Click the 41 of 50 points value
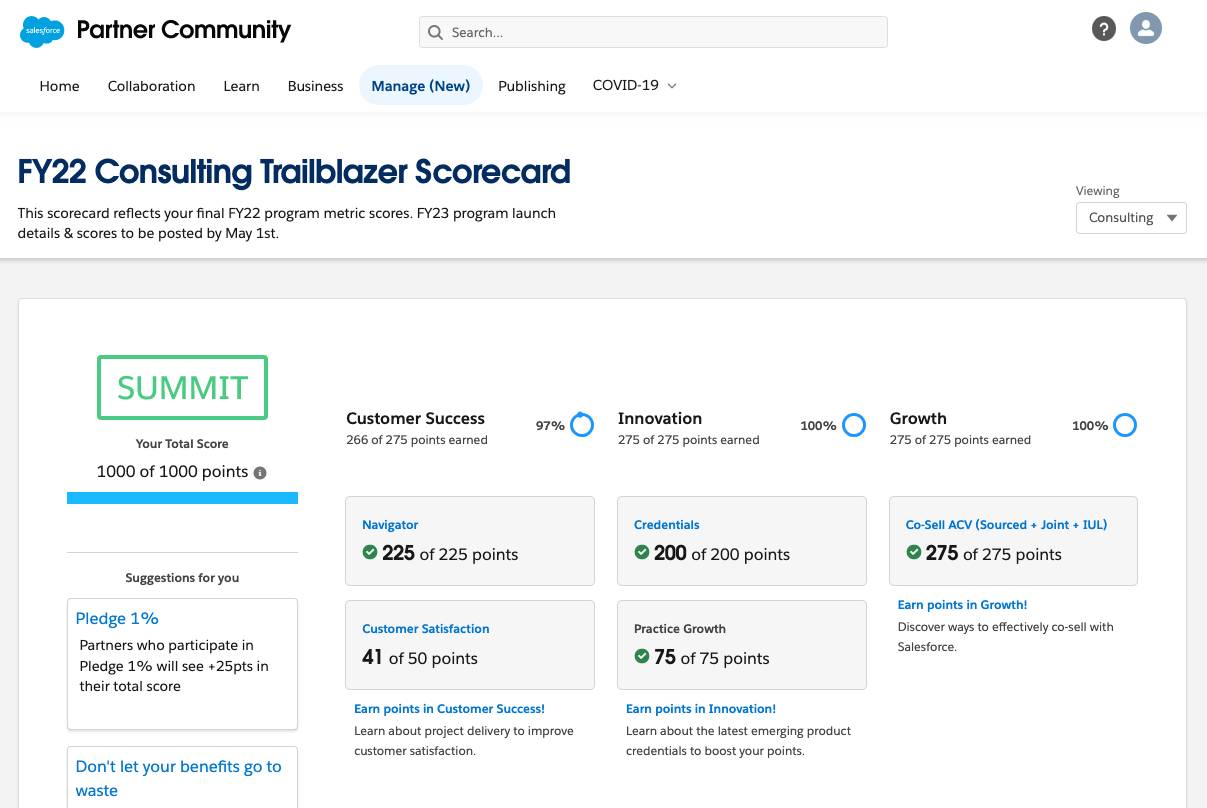The height and width of the screenshot is (808, 1207). coord(420,657)
